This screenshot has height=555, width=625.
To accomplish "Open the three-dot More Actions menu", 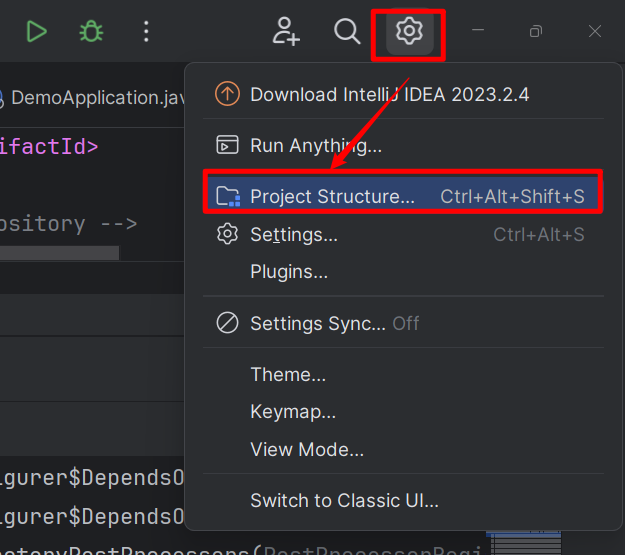I will tap(146, 32).
